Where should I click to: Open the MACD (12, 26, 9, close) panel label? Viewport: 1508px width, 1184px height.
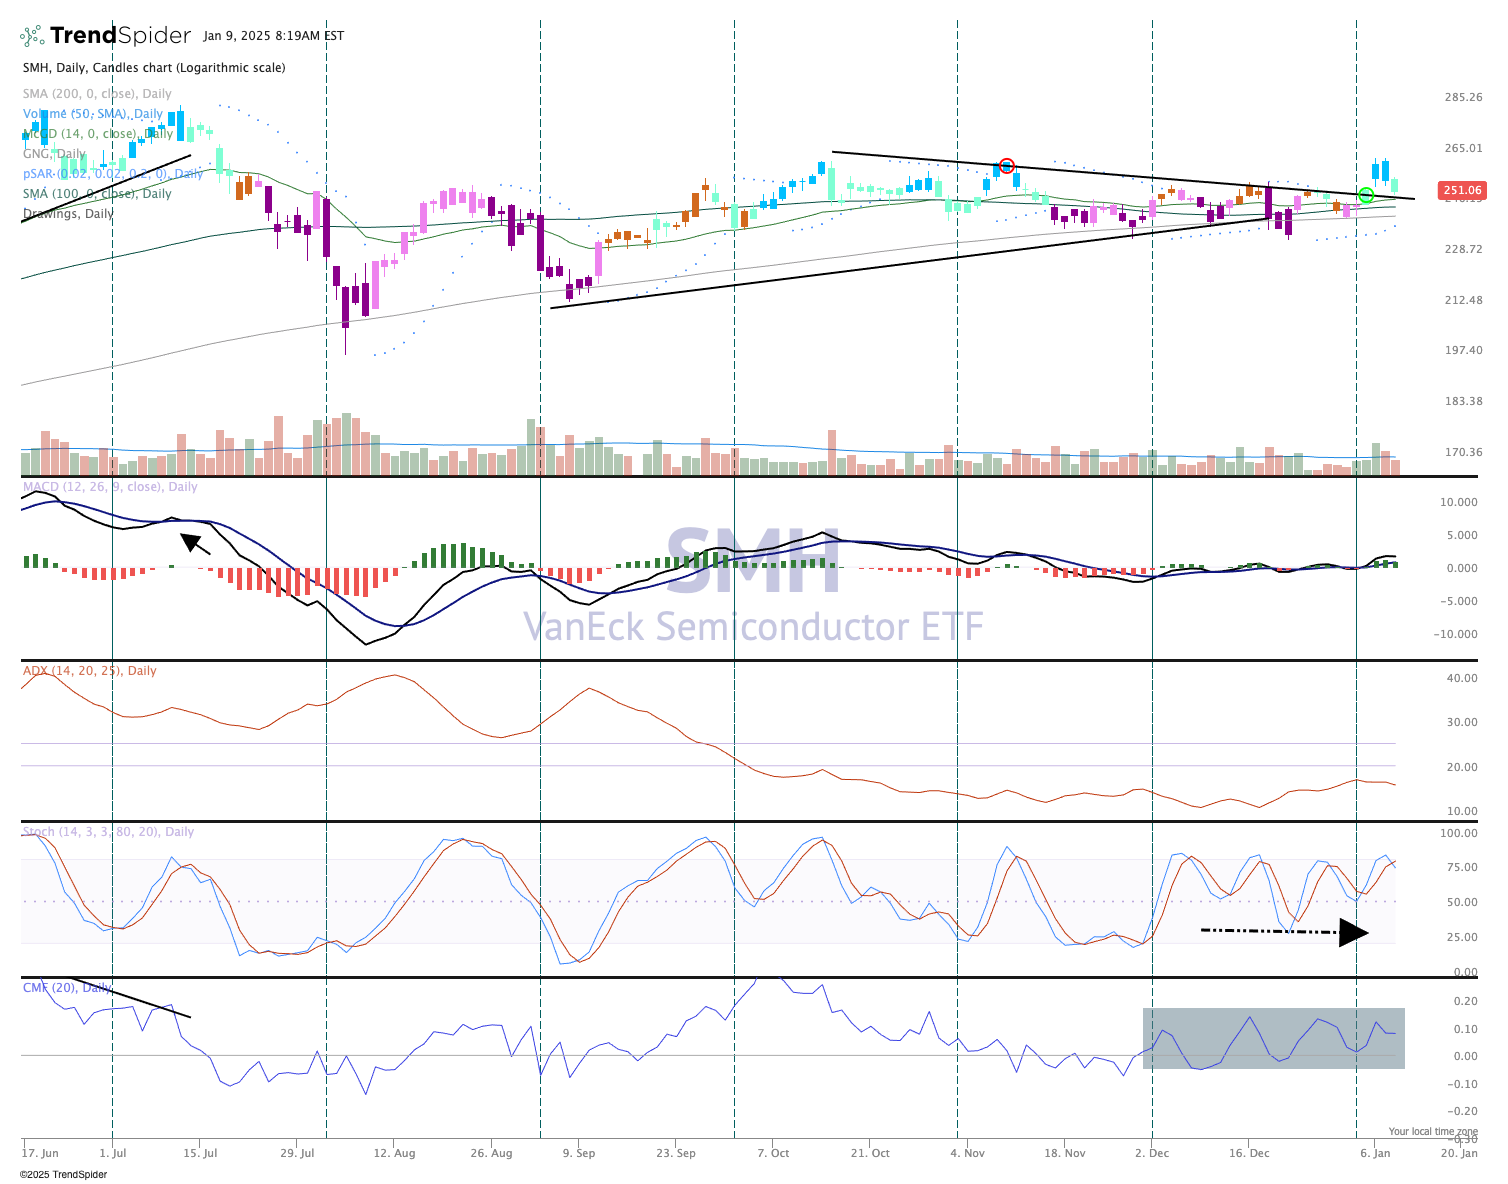(110, 487)
